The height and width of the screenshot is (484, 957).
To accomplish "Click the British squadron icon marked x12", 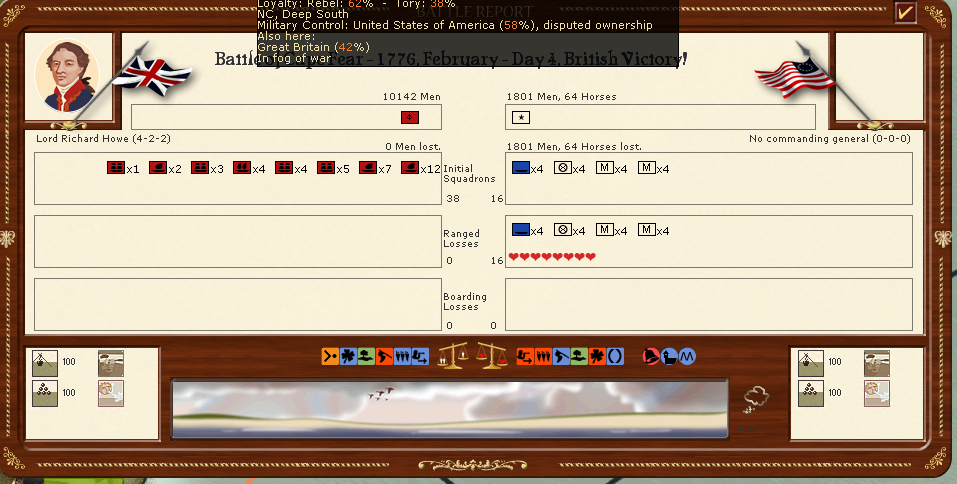I will tap(409, 168).
